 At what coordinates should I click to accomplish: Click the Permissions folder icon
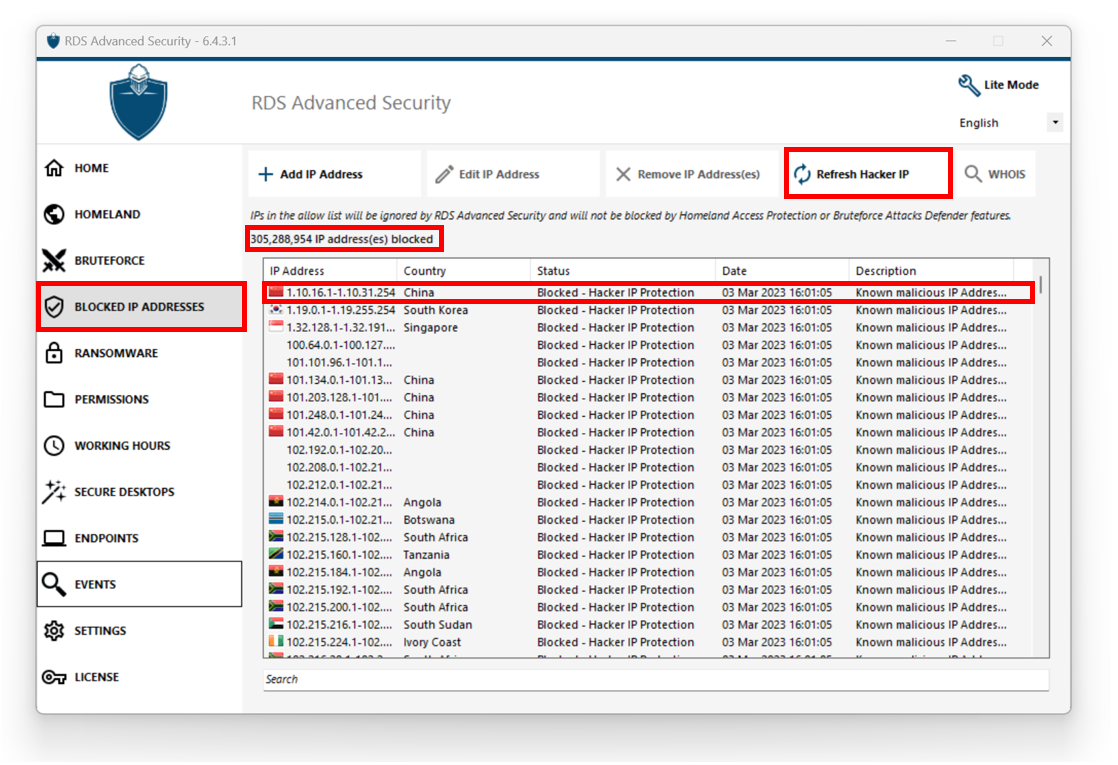[54, 399]
